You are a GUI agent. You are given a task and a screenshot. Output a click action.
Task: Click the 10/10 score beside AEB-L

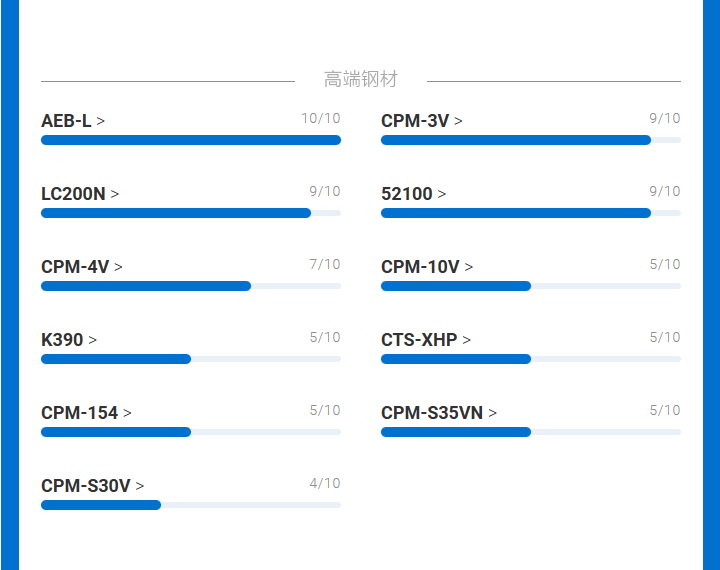(321, 119)
